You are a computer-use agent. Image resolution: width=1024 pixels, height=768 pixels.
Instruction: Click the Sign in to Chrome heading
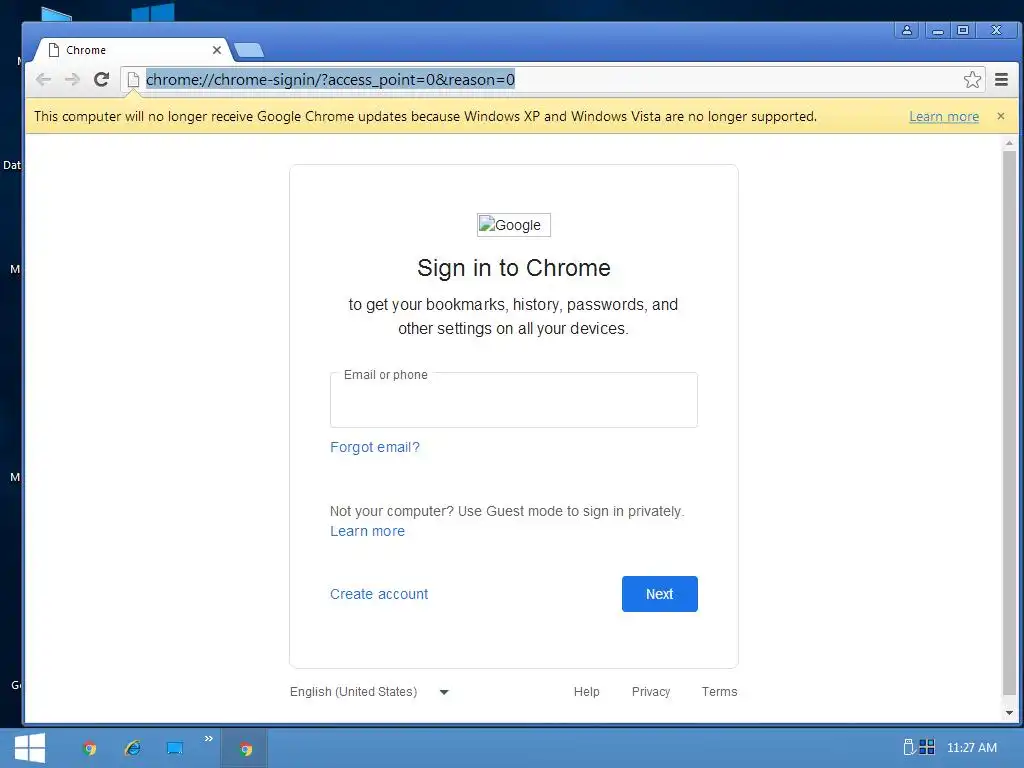(514, 268)
